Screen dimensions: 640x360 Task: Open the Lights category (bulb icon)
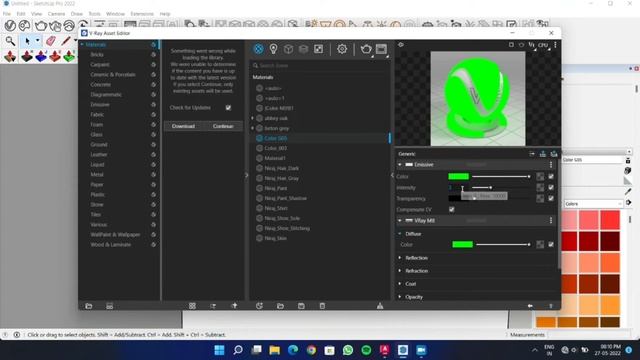pos(273,49)
